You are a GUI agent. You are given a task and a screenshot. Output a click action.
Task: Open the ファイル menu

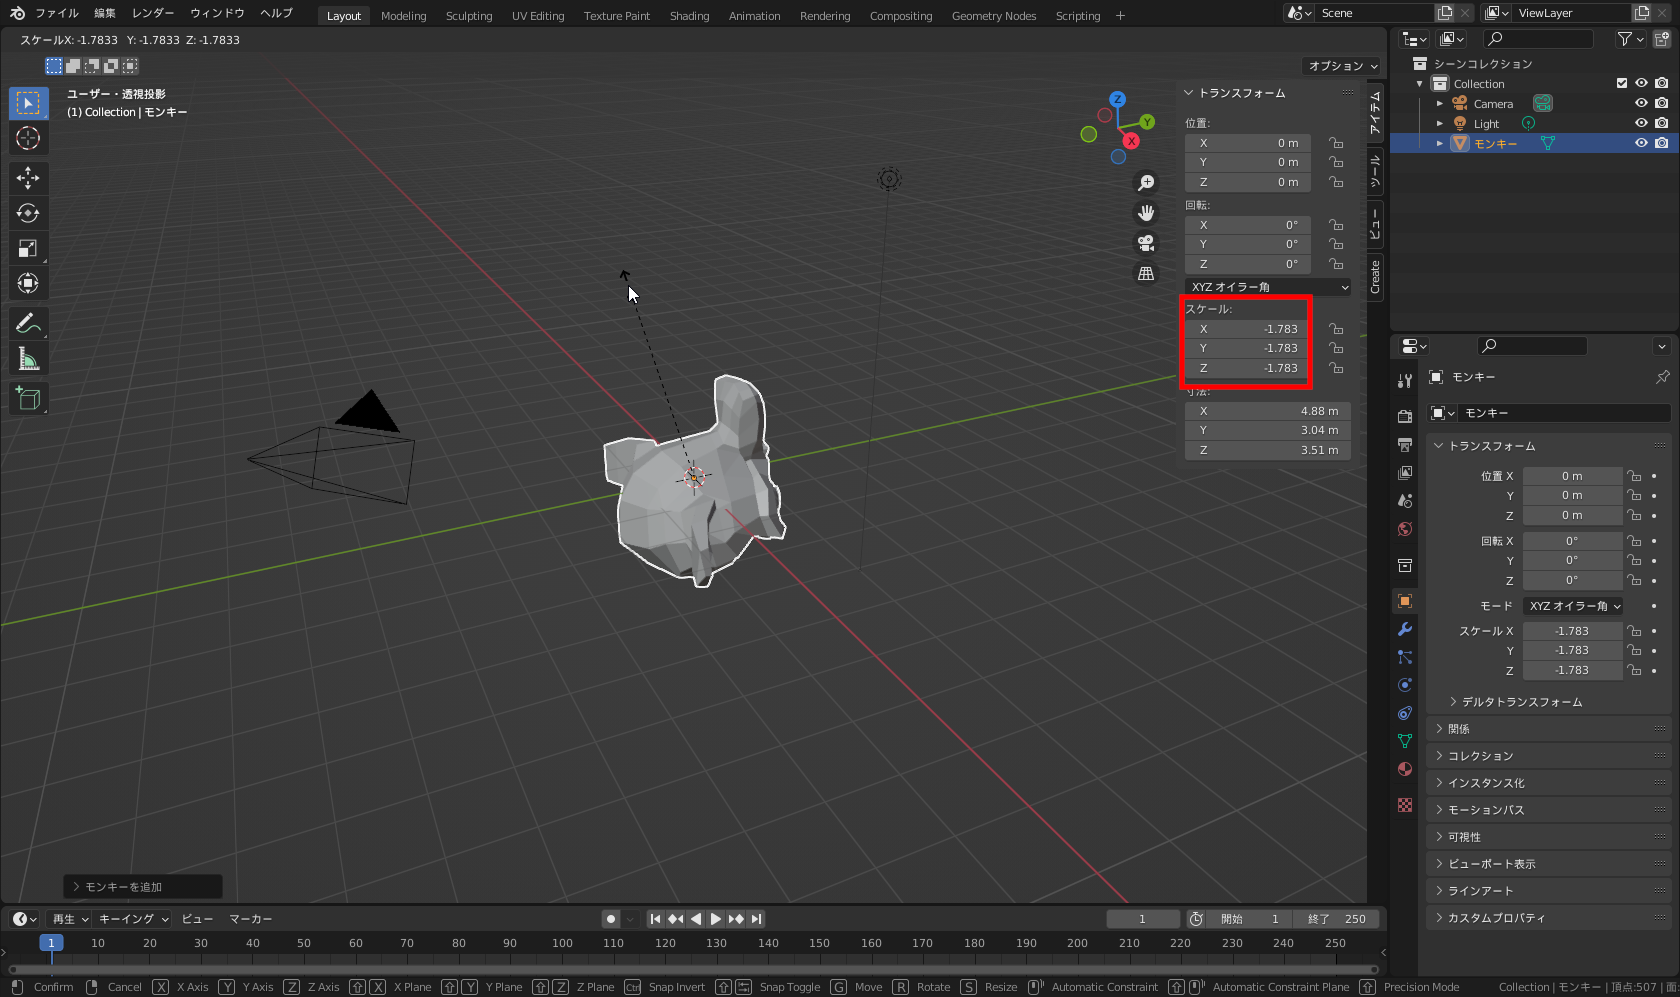pyautogui.click(x=57, y=13)
